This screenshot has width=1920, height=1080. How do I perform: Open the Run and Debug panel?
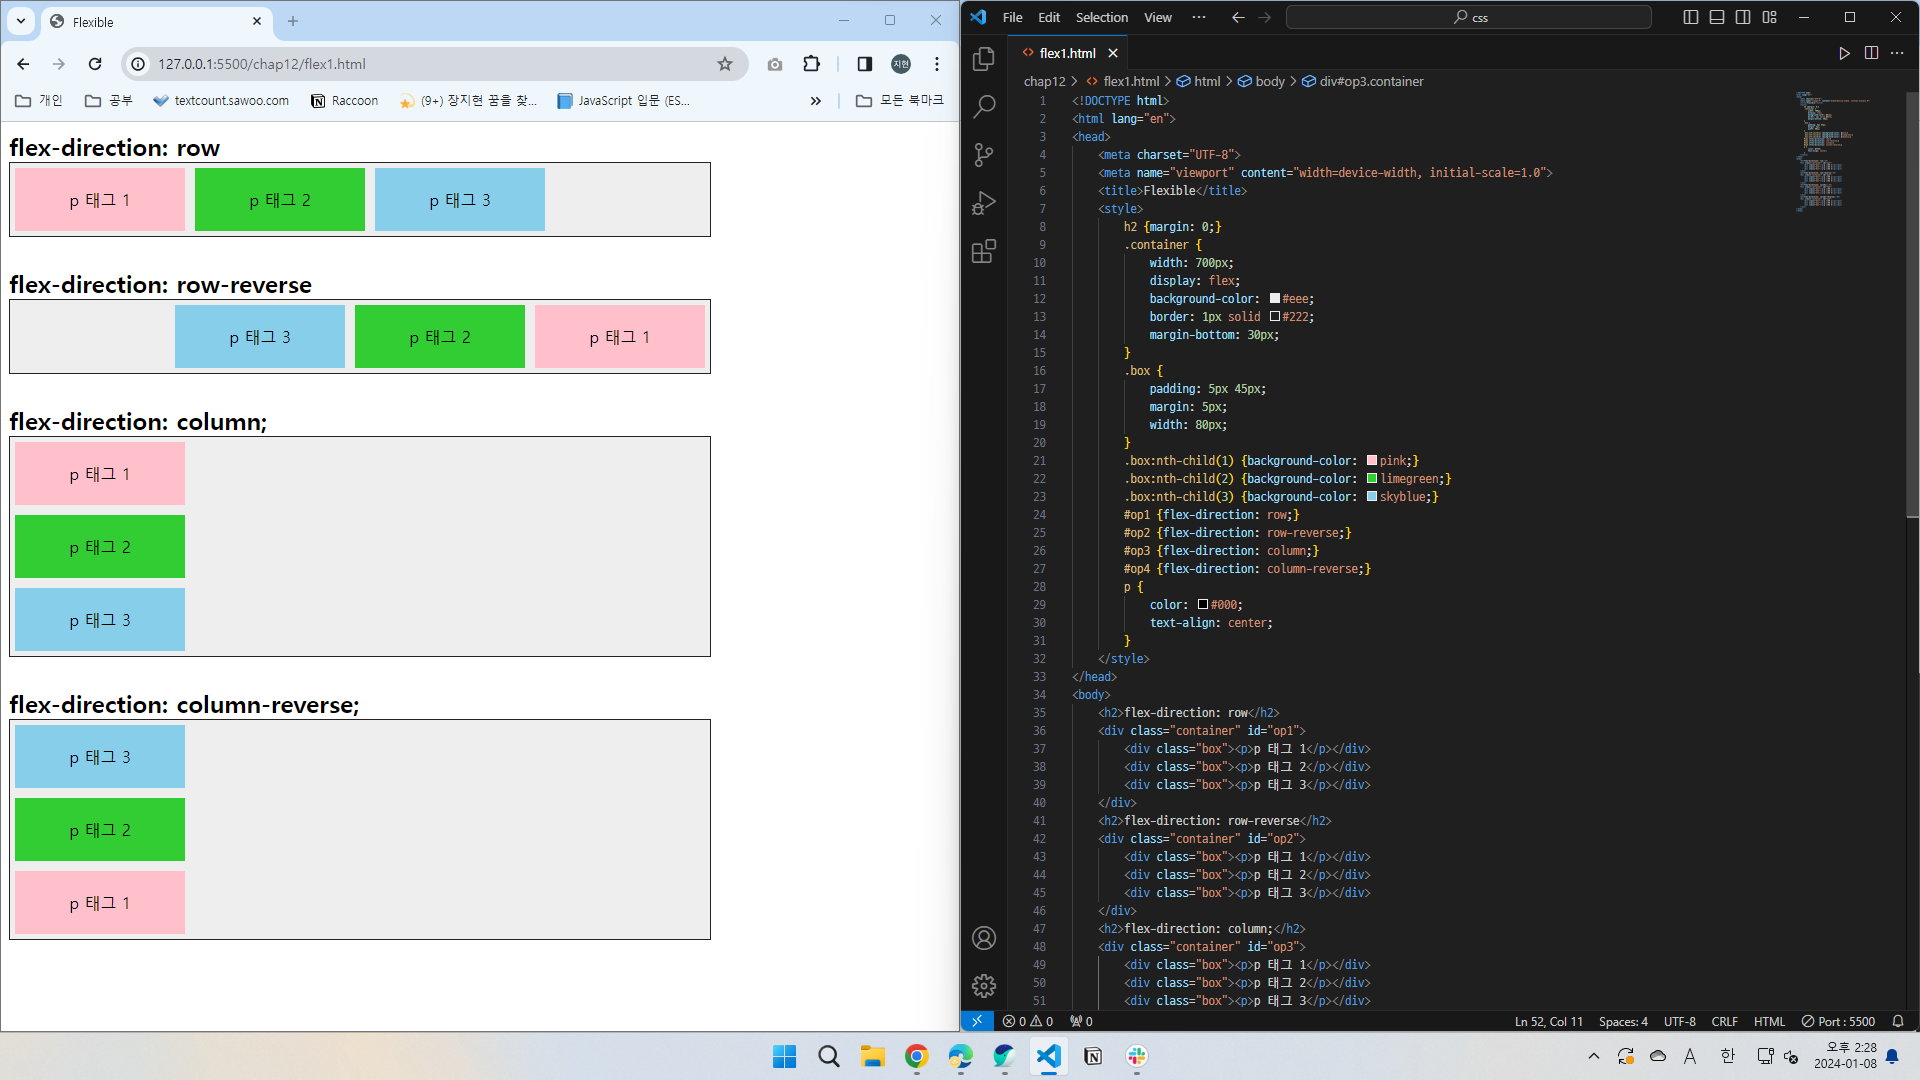[984, 202]
